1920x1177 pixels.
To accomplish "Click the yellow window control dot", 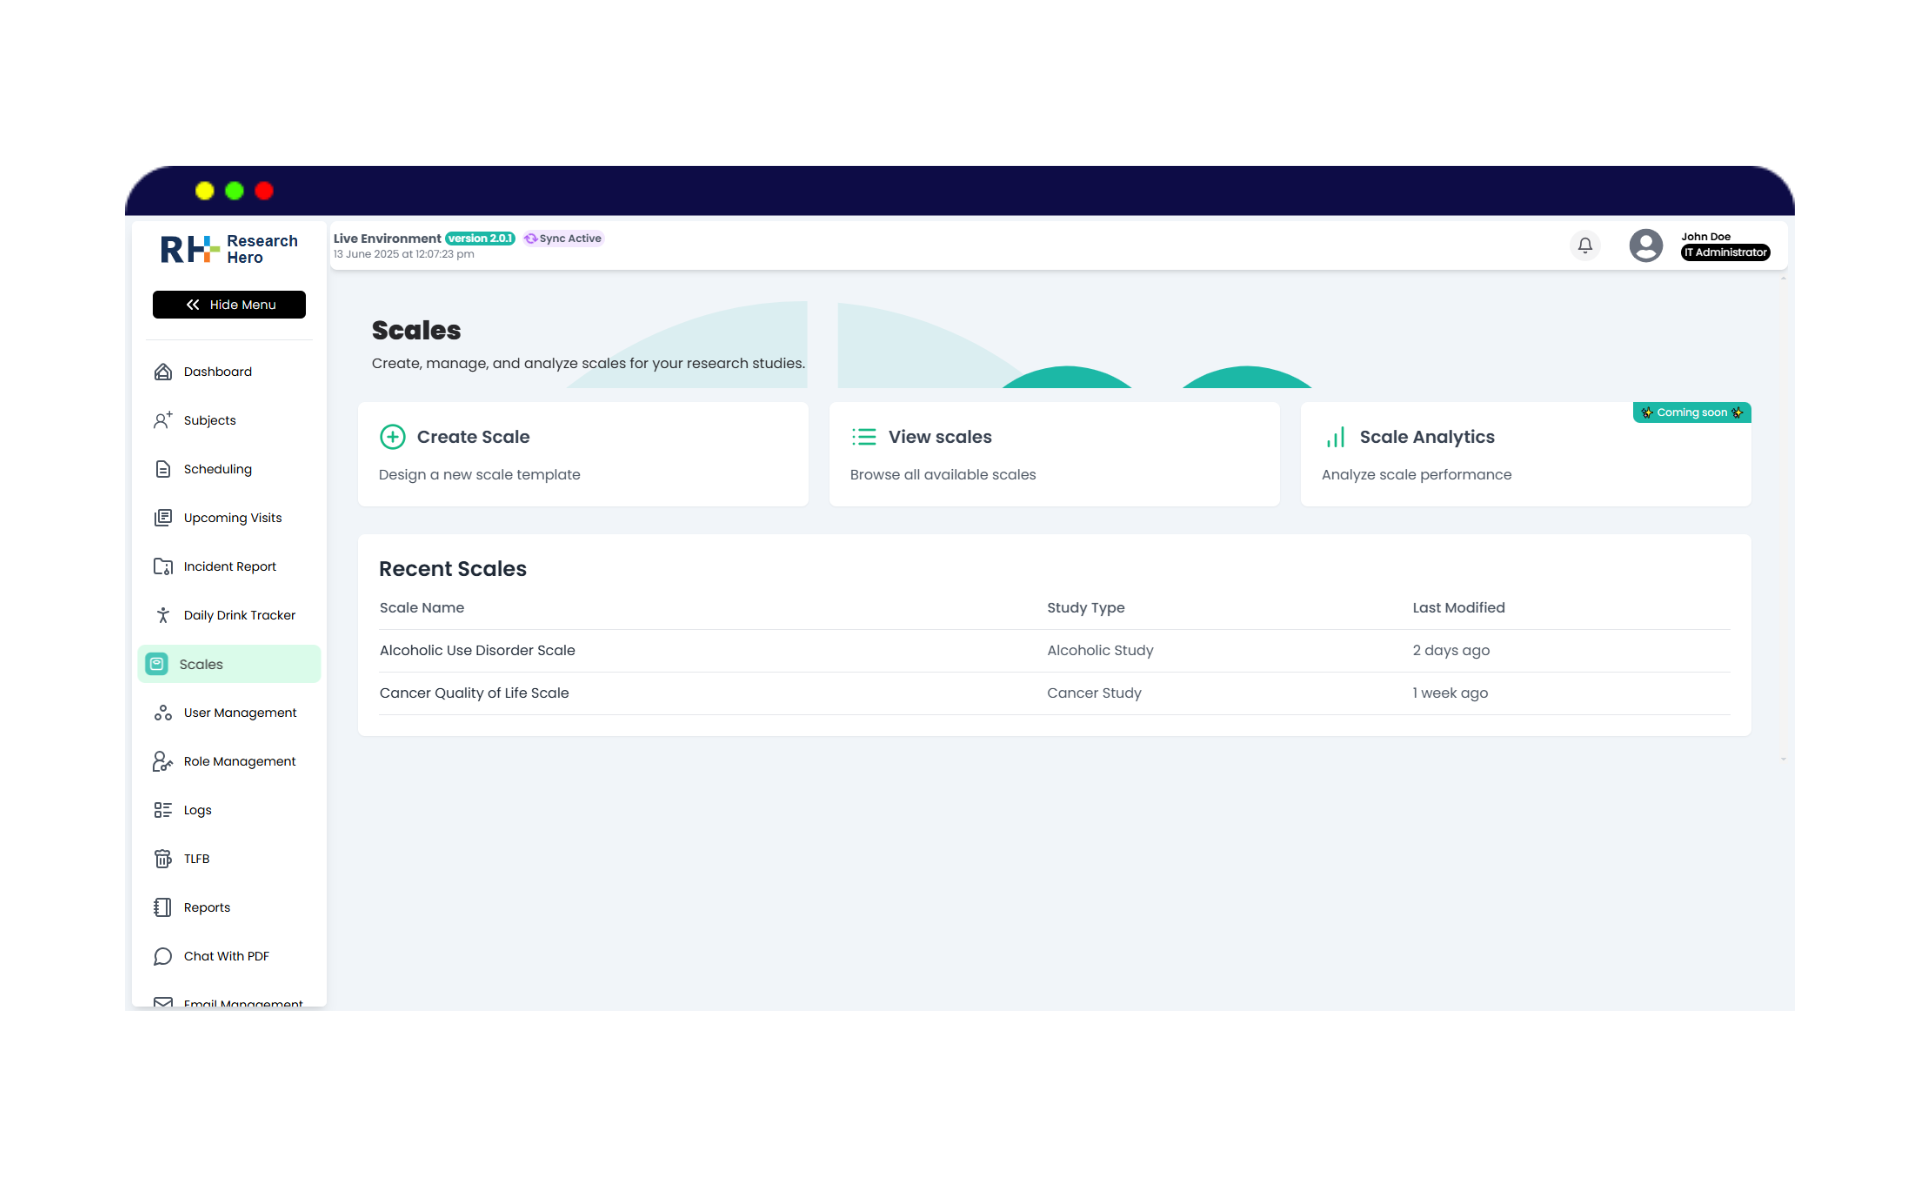I will (205, 191).
